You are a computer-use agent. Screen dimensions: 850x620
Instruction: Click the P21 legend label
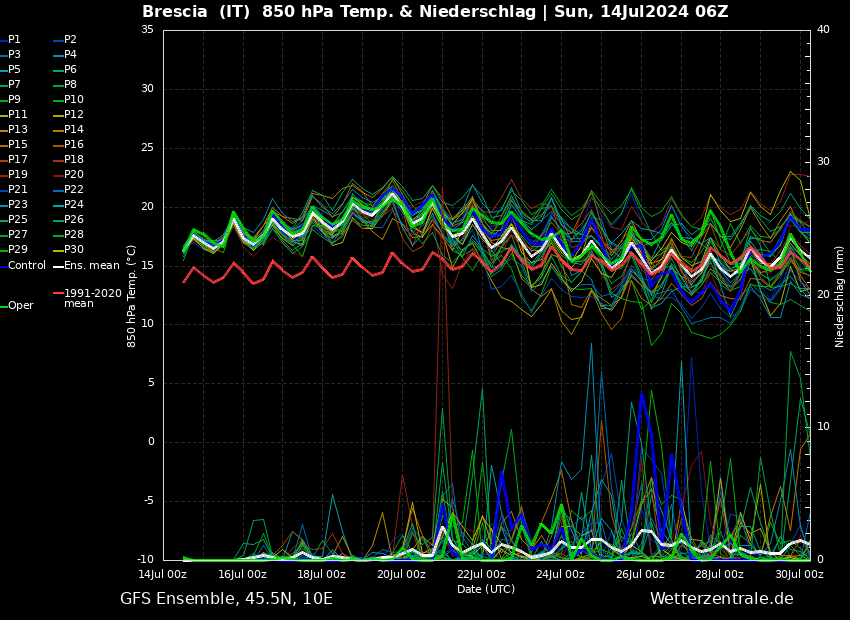click(17, 190)
